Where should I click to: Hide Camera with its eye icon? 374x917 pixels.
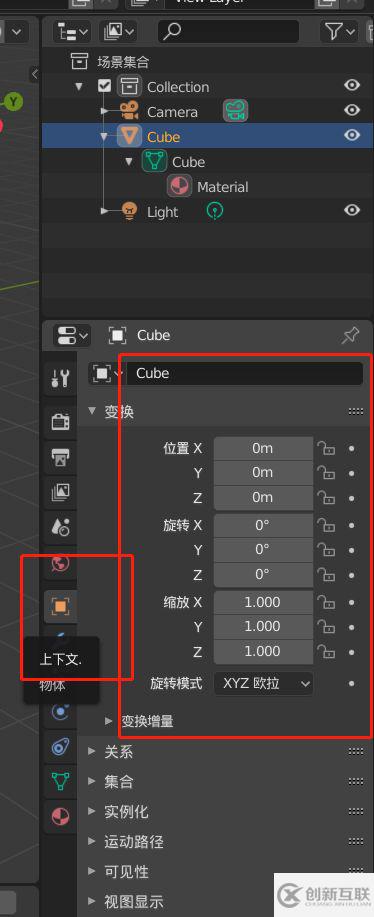click(x=352, y=110)
